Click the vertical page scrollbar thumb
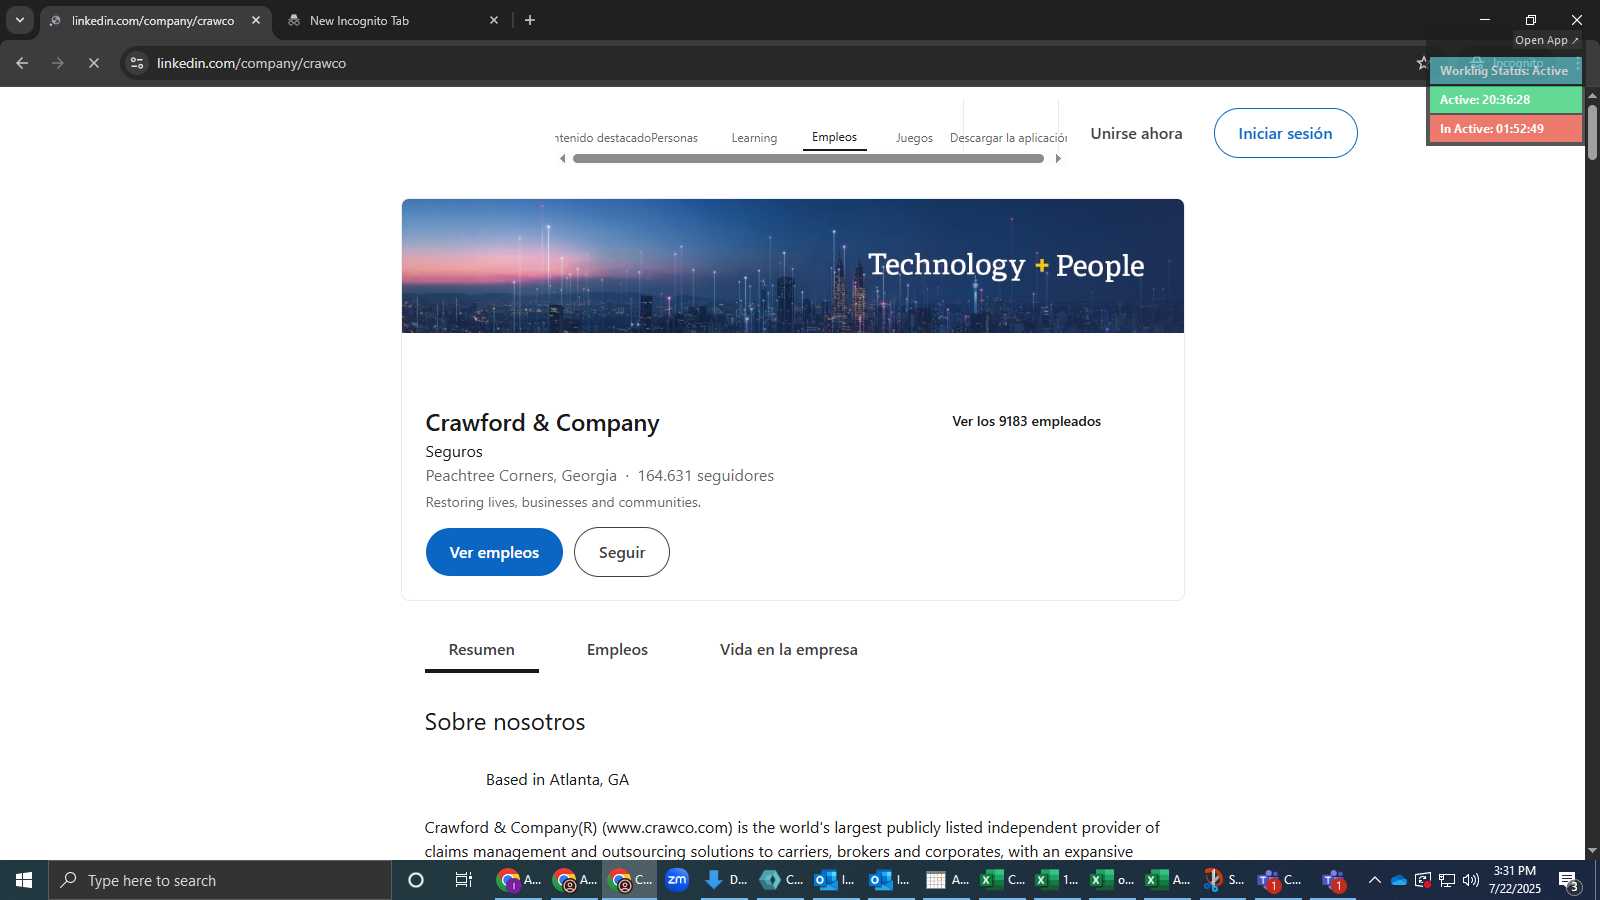This screenshot has height=900, width=1600. point(1592,131)
